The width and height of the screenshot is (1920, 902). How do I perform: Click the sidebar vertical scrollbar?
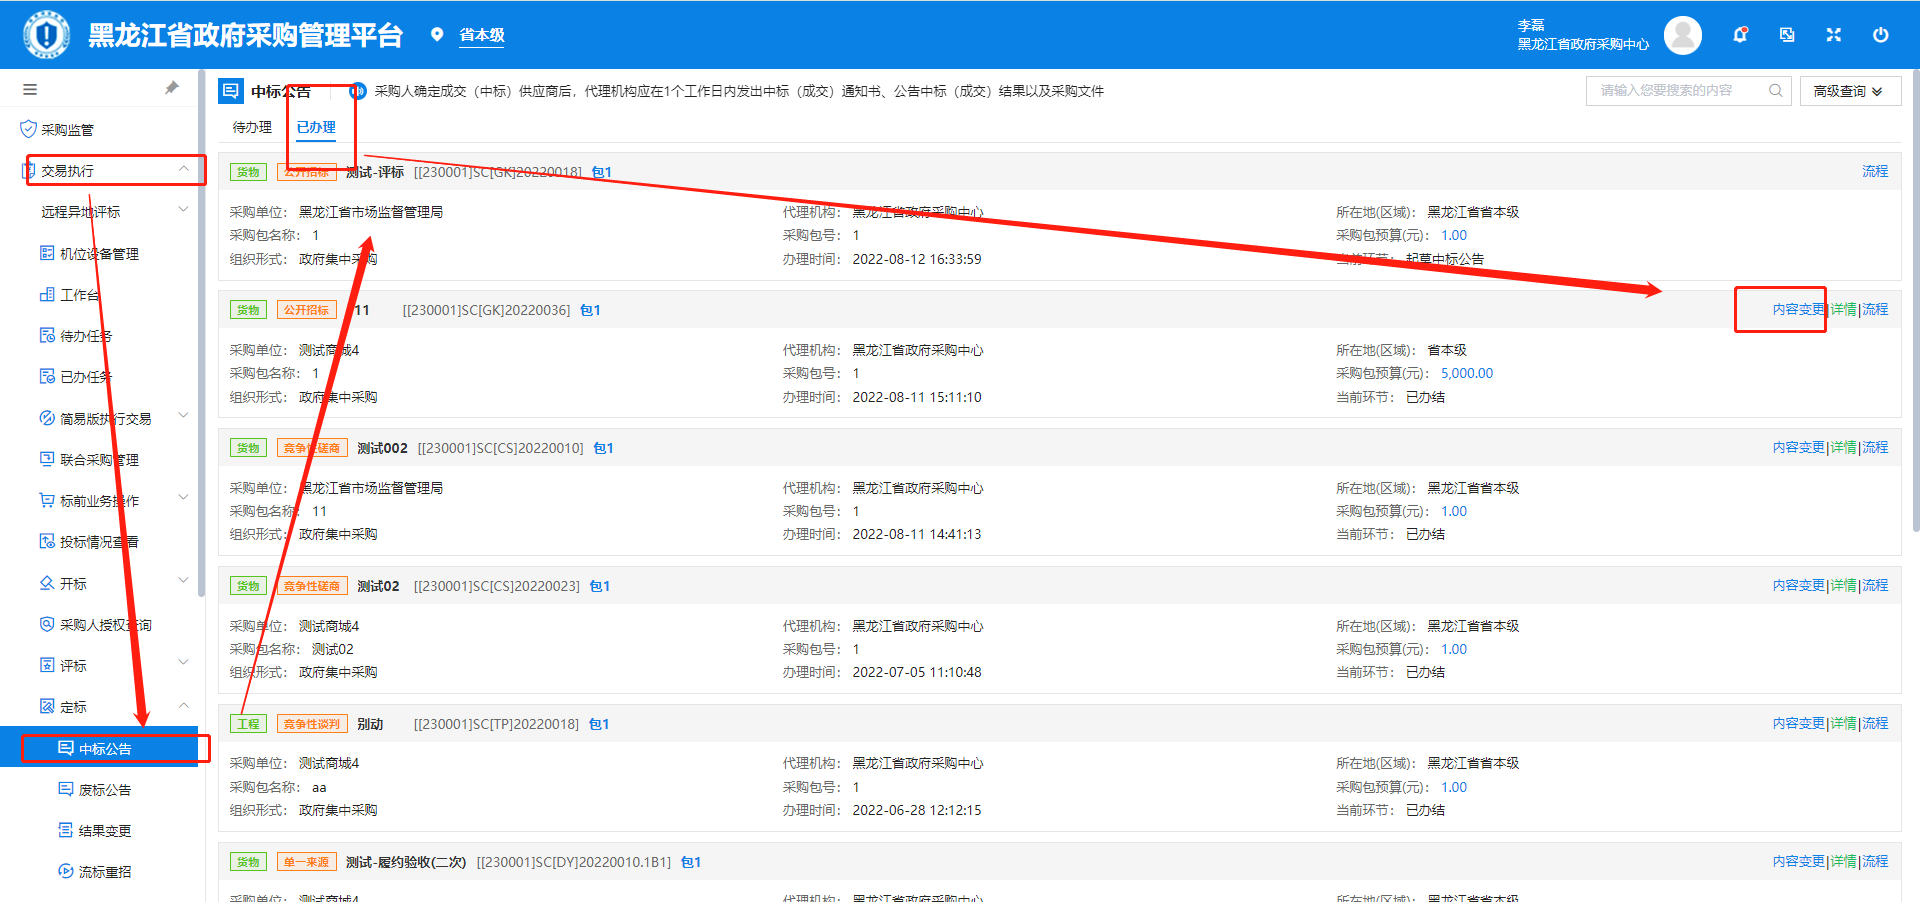coord(202,335)
